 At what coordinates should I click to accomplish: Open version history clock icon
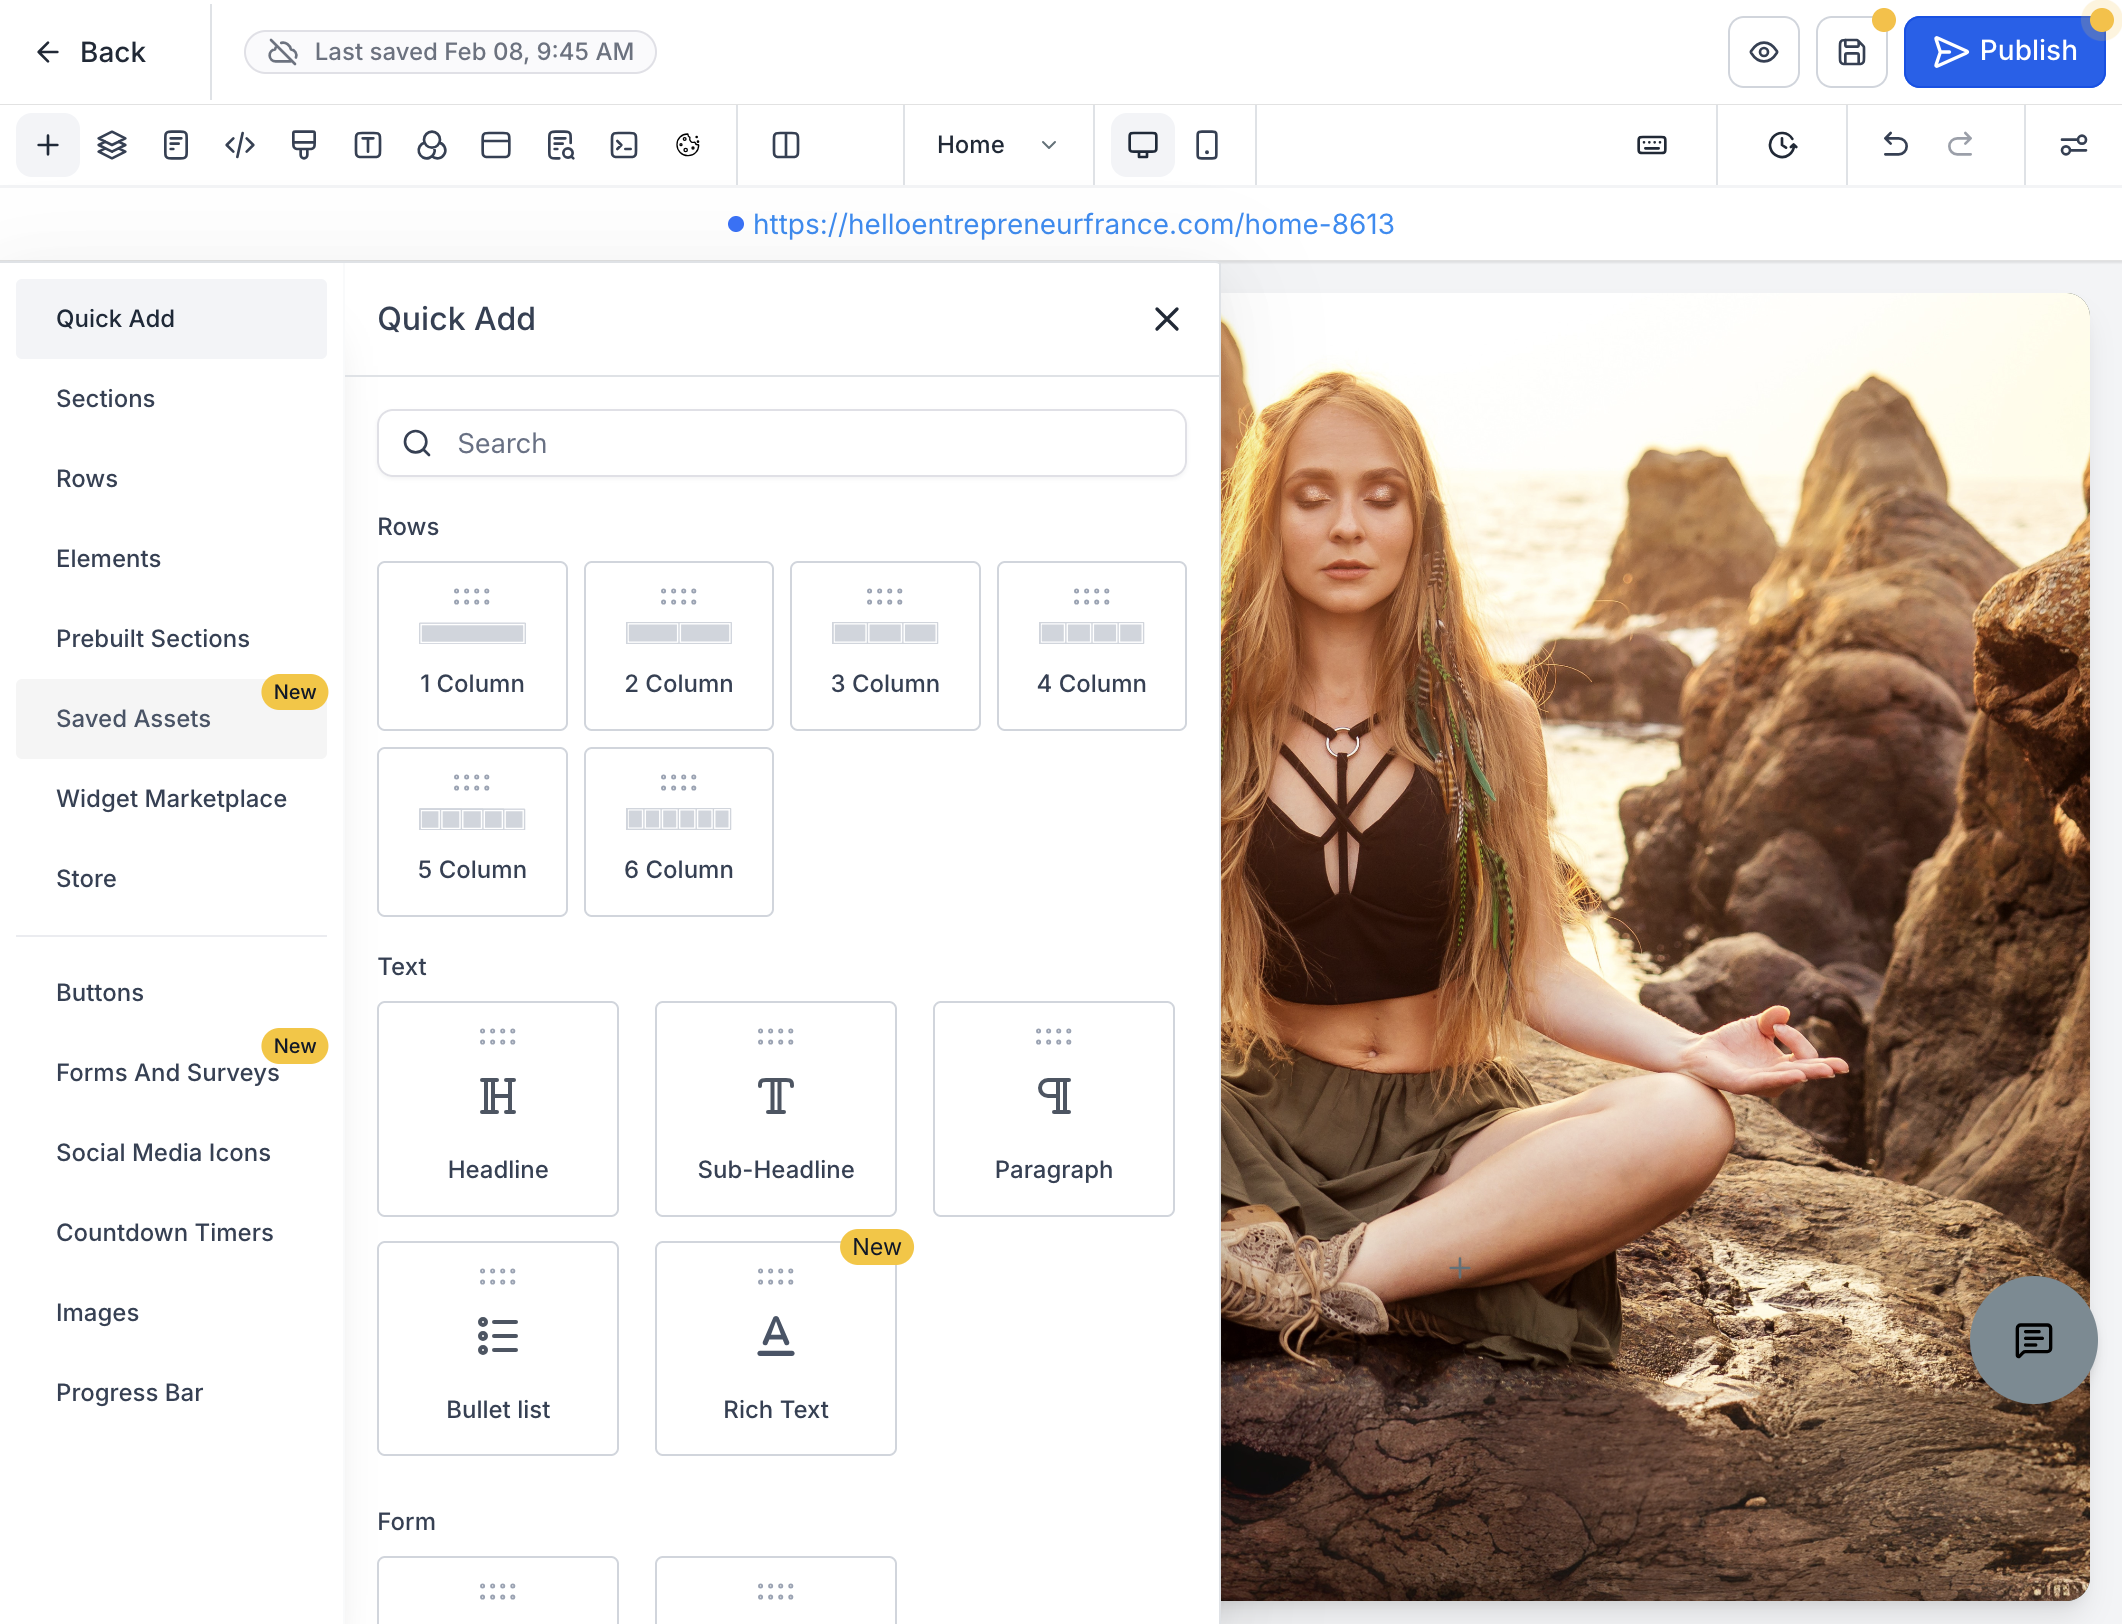pos(1782,145)
